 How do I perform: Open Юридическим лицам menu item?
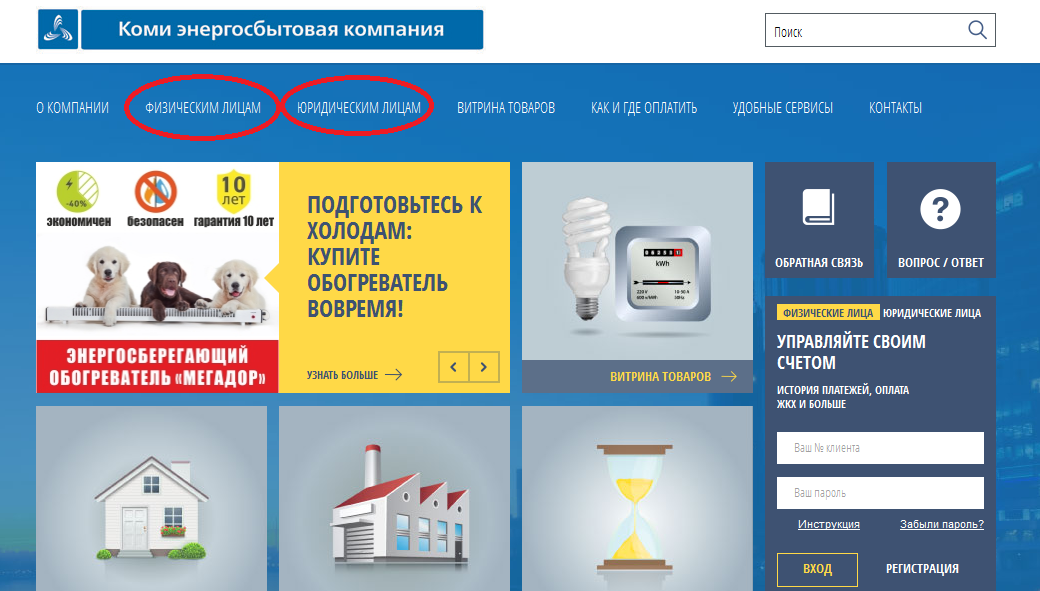(x=358, y=108)
